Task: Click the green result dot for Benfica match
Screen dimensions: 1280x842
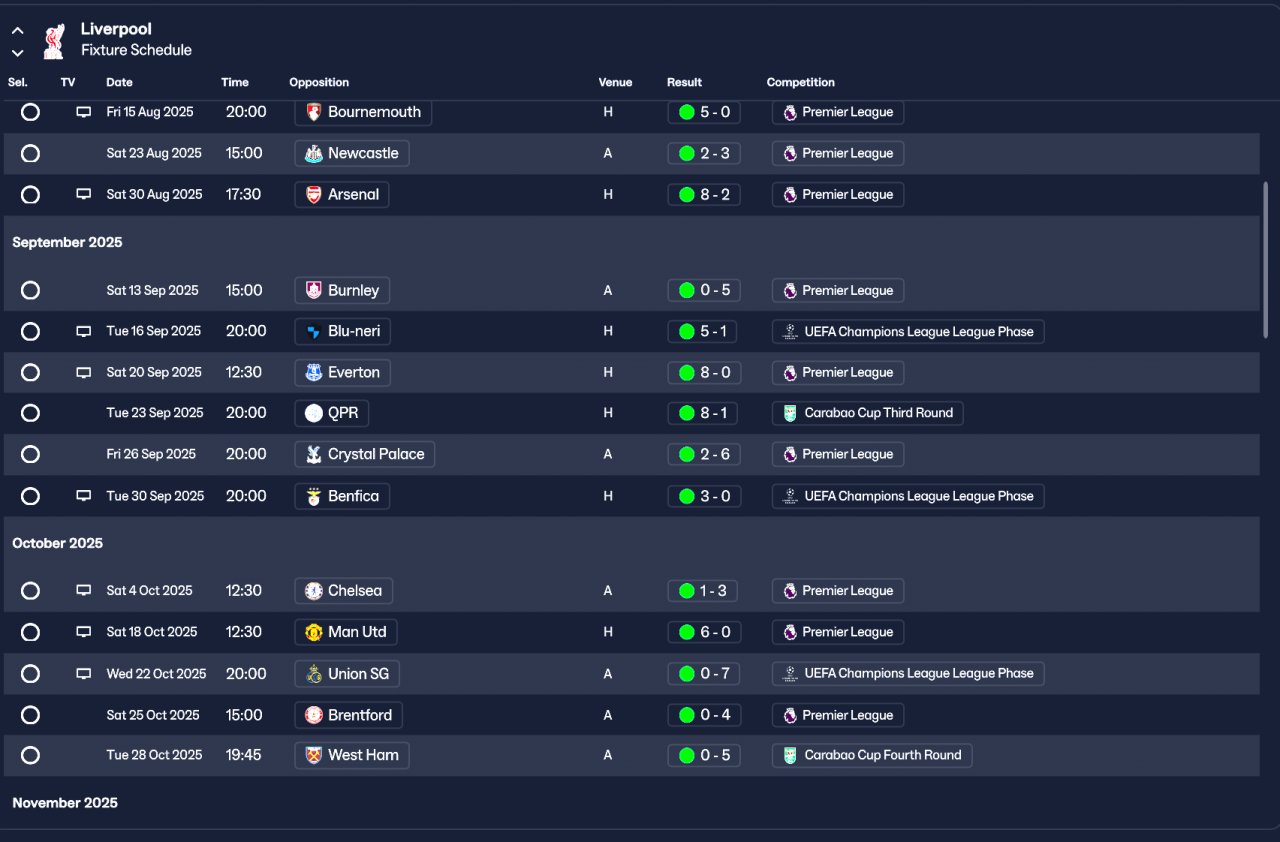Action: pos(686,496)
